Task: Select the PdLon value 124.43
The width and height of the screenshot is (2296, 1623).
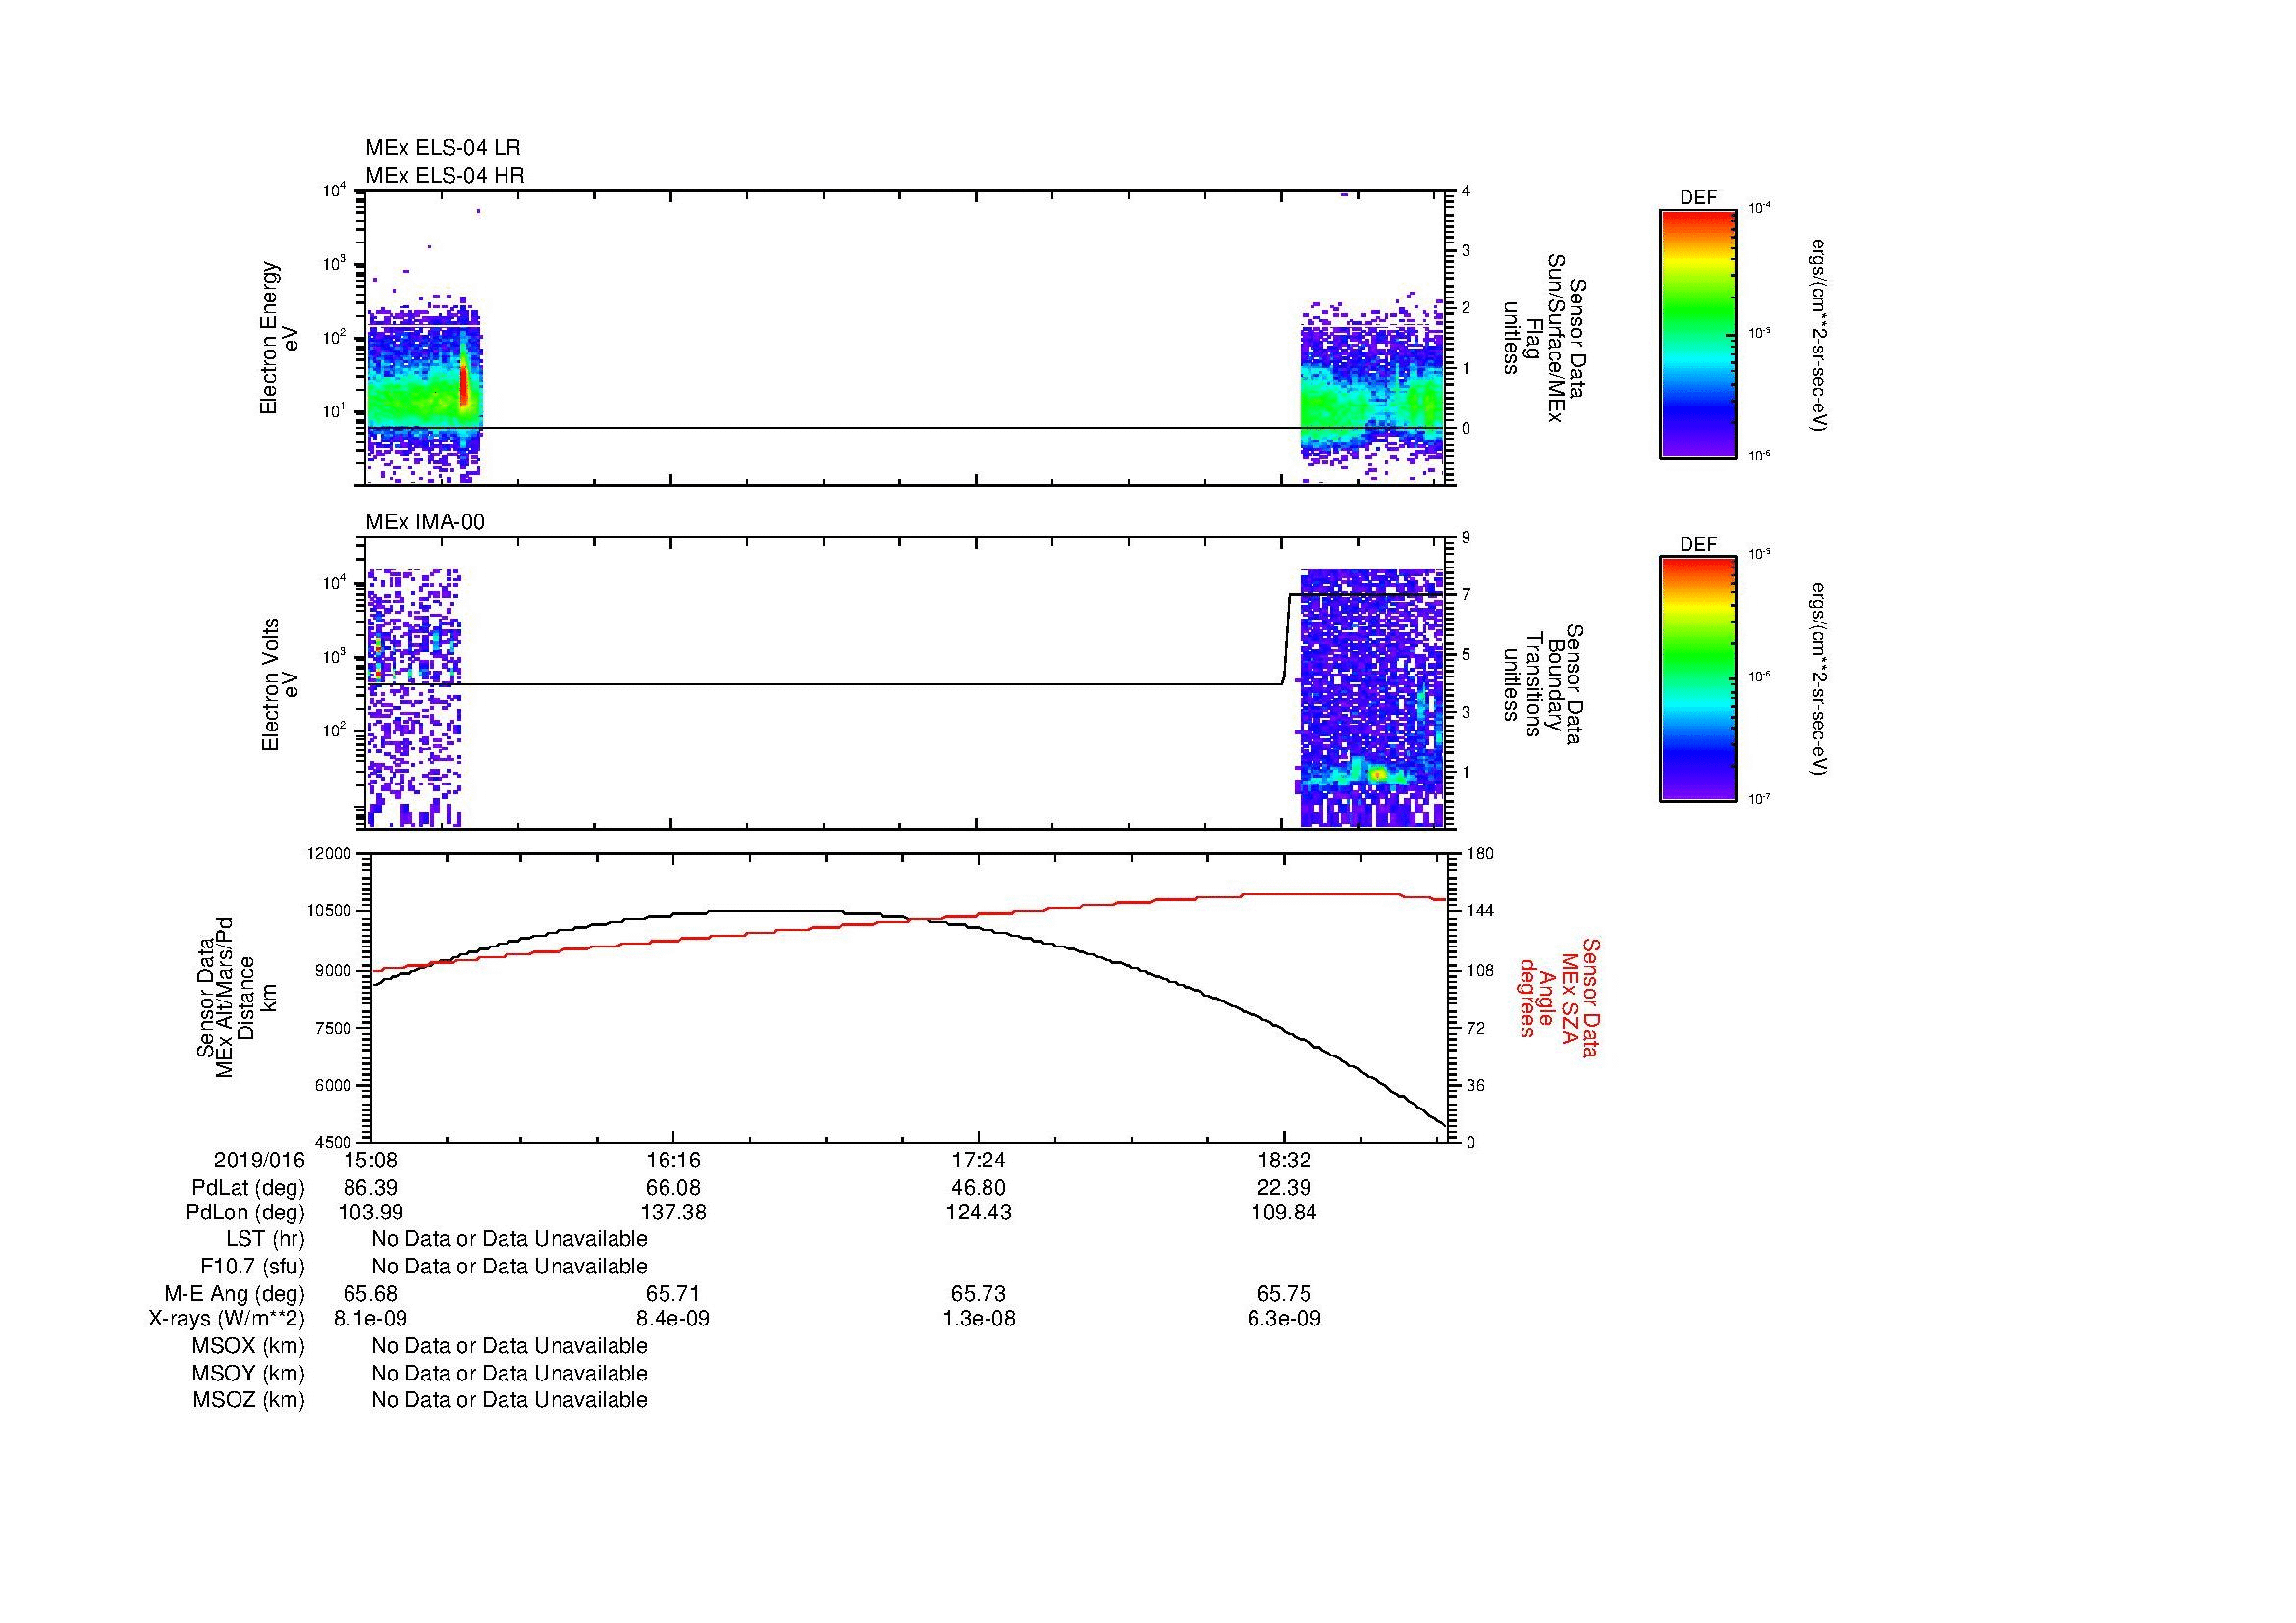Action: click(x=979, y=1213)
